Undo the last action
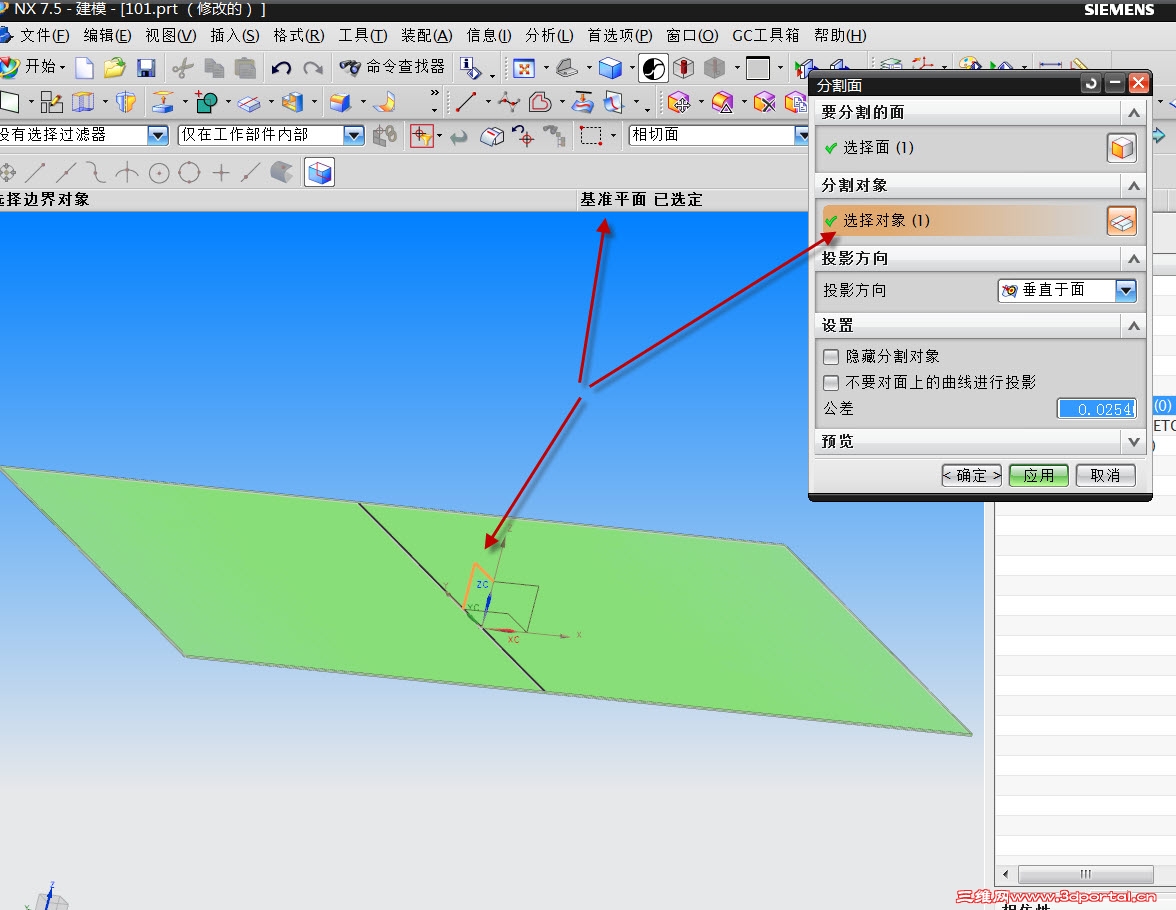 pyautogui.click(x=281, y=68)
